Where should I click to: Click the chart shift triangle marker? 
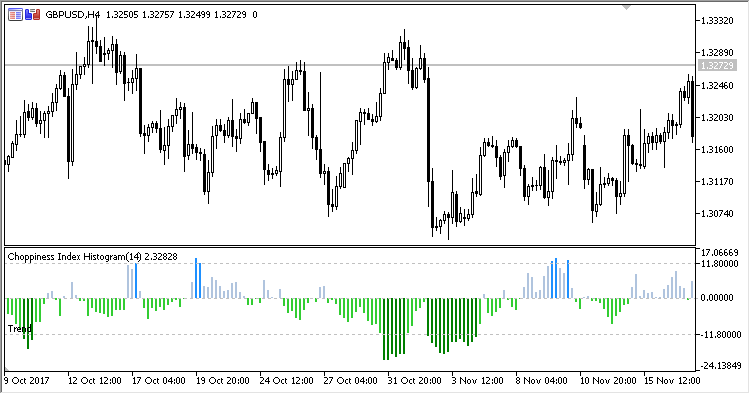click(626, 8)
